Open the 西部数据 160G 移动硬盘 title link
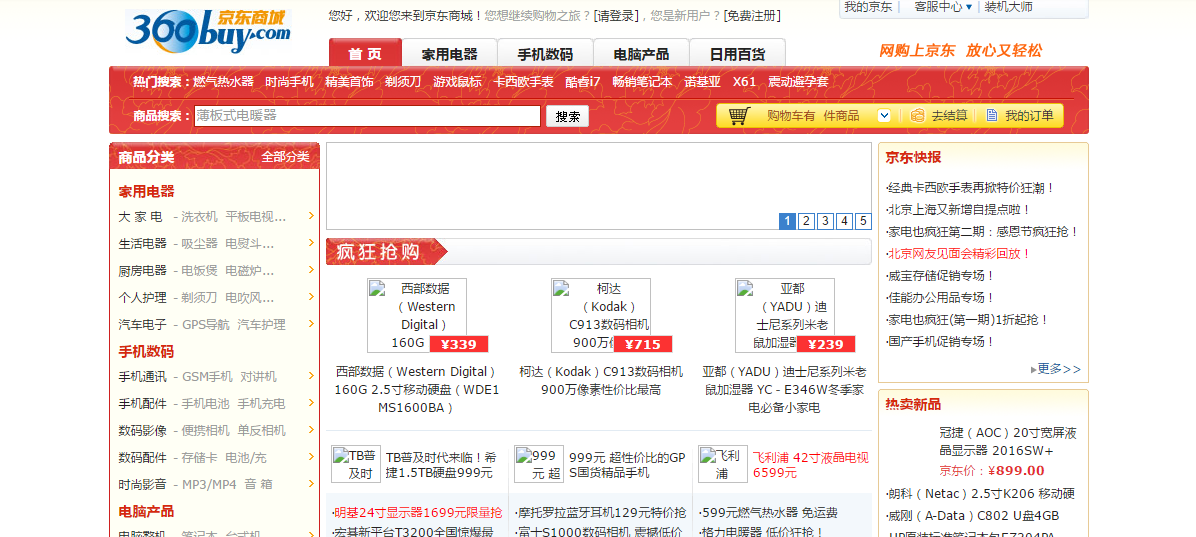Screen dimensions: 1196x537 click(x=417, y=390)
